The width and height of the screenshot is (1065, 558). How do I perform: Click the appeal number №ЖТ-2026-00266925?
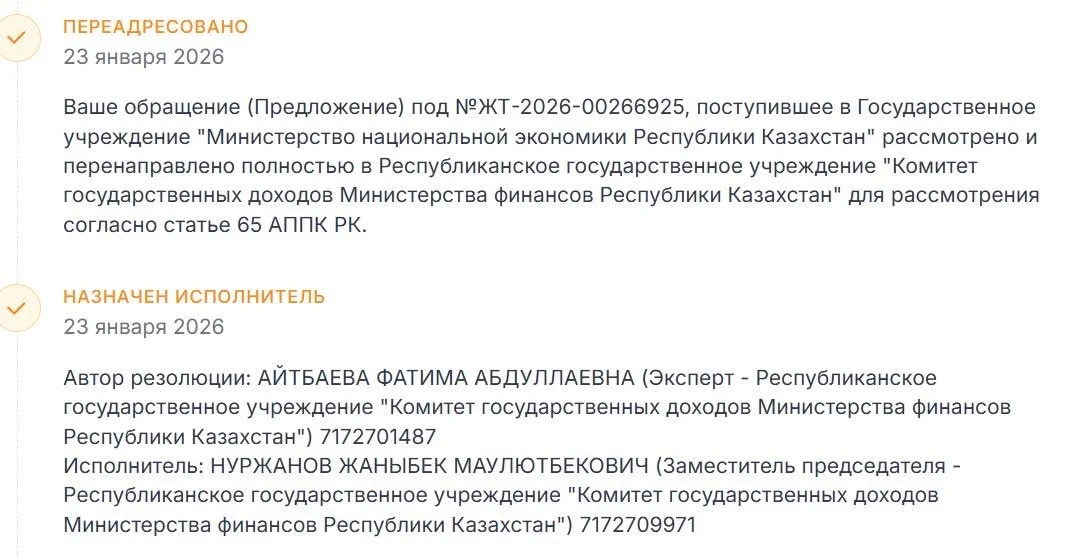(x=571, y=107)
